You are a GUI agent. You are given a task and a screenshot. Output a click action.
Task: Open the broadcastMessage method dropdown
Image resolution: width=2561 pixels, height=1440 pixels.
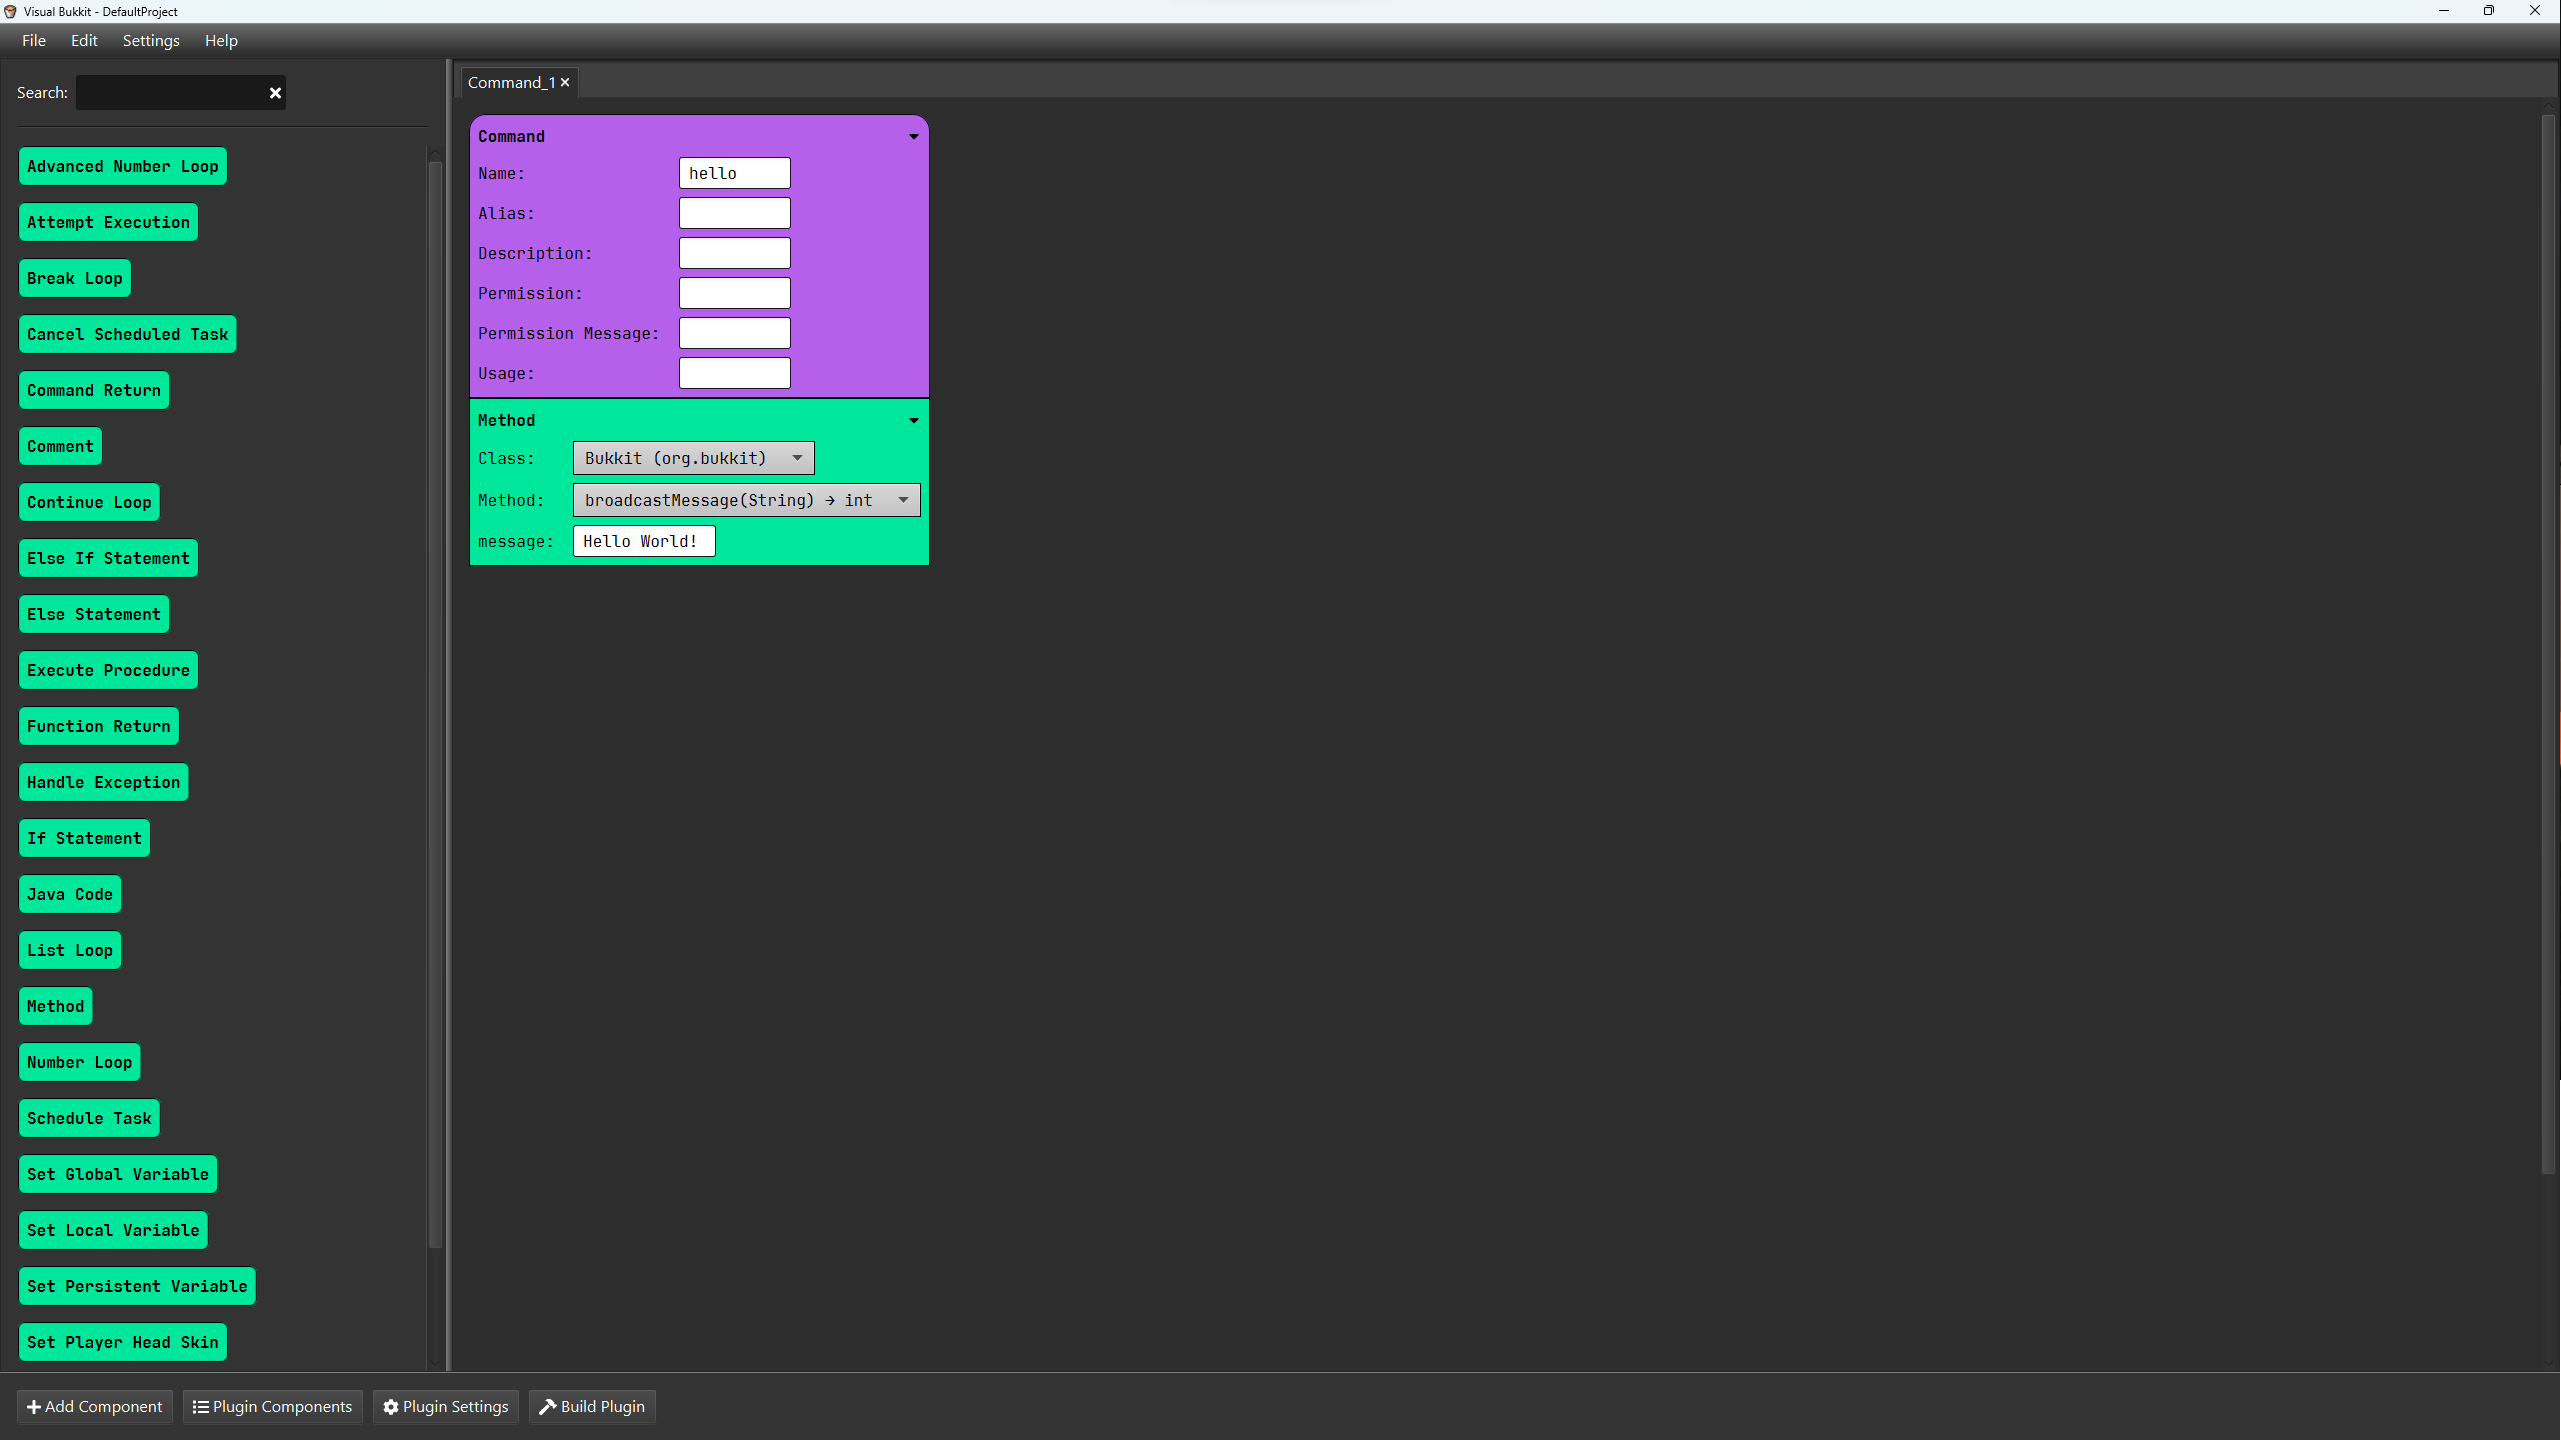click(746, 500)
